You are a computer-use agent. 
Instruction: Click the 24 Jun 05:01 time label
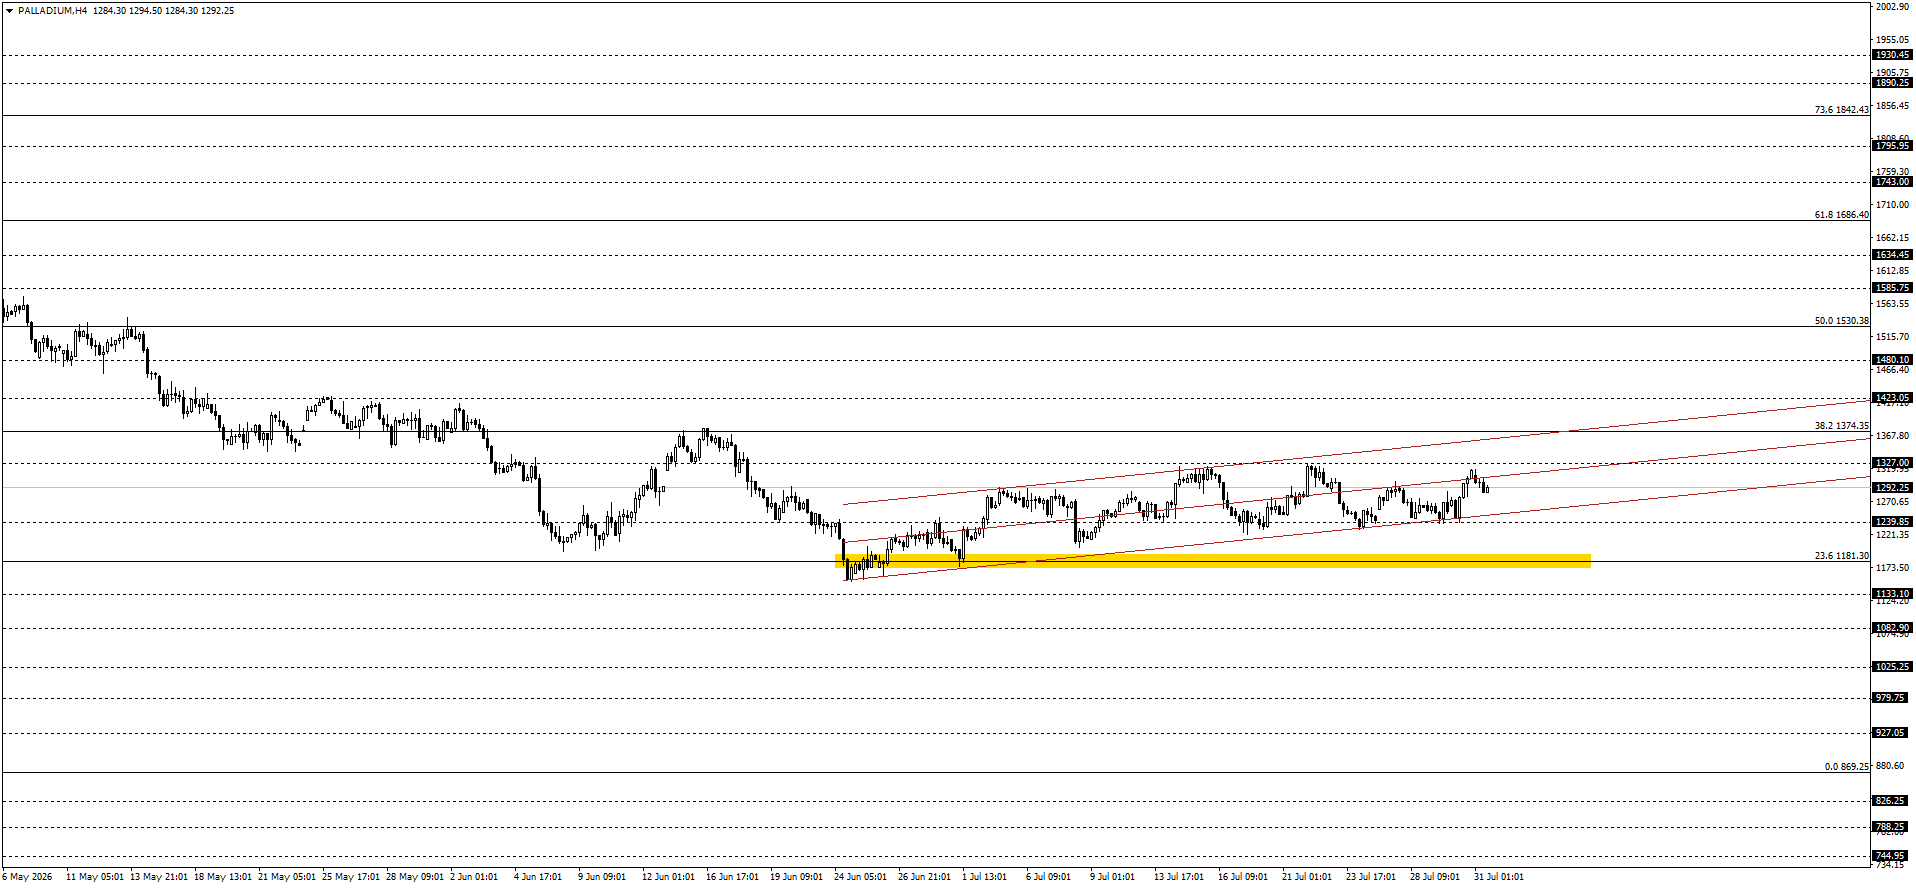860,877
